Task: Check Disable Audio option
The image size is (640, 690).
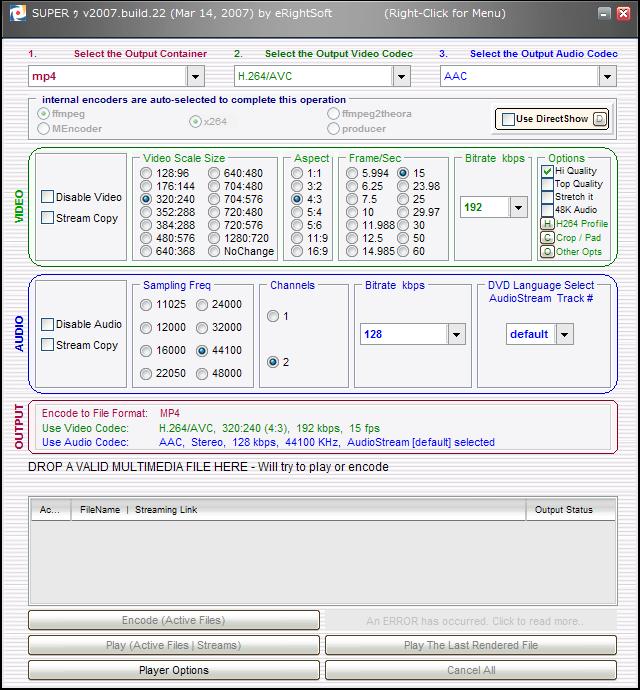Action: 47,324
